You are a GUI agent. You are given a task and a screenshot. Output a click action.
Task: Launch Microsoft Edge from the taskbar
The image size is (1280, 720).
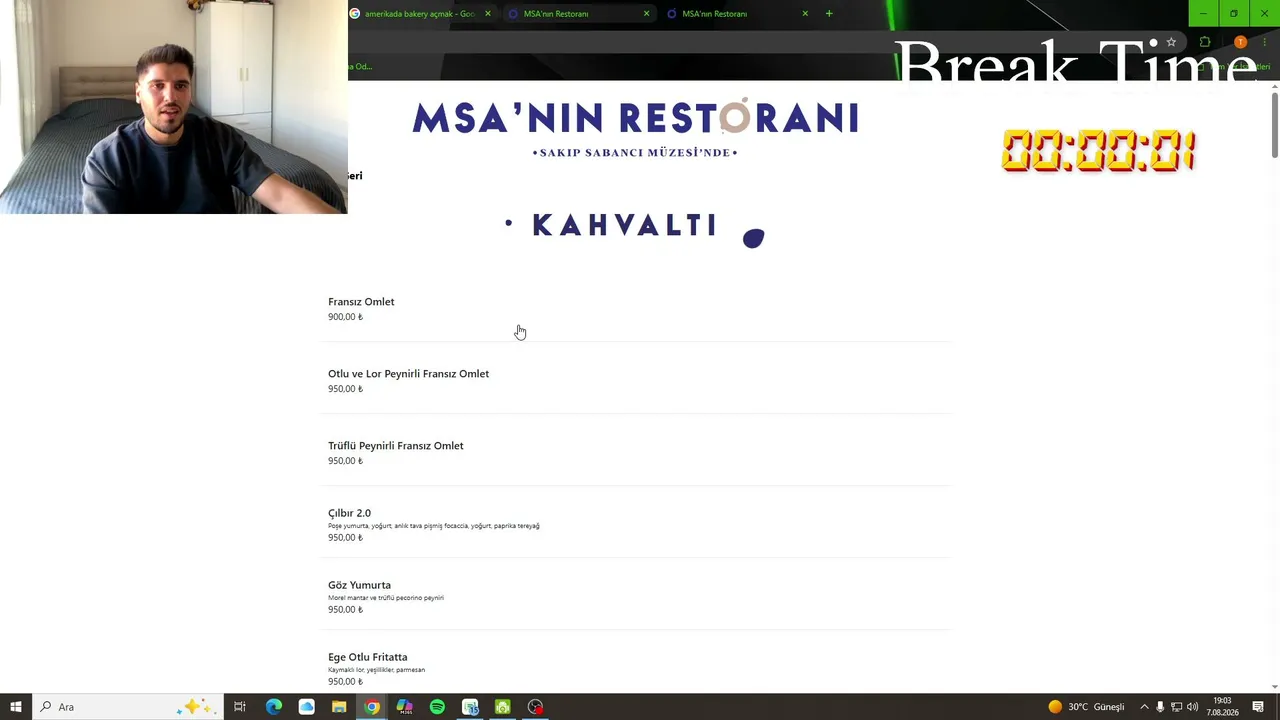273,707
